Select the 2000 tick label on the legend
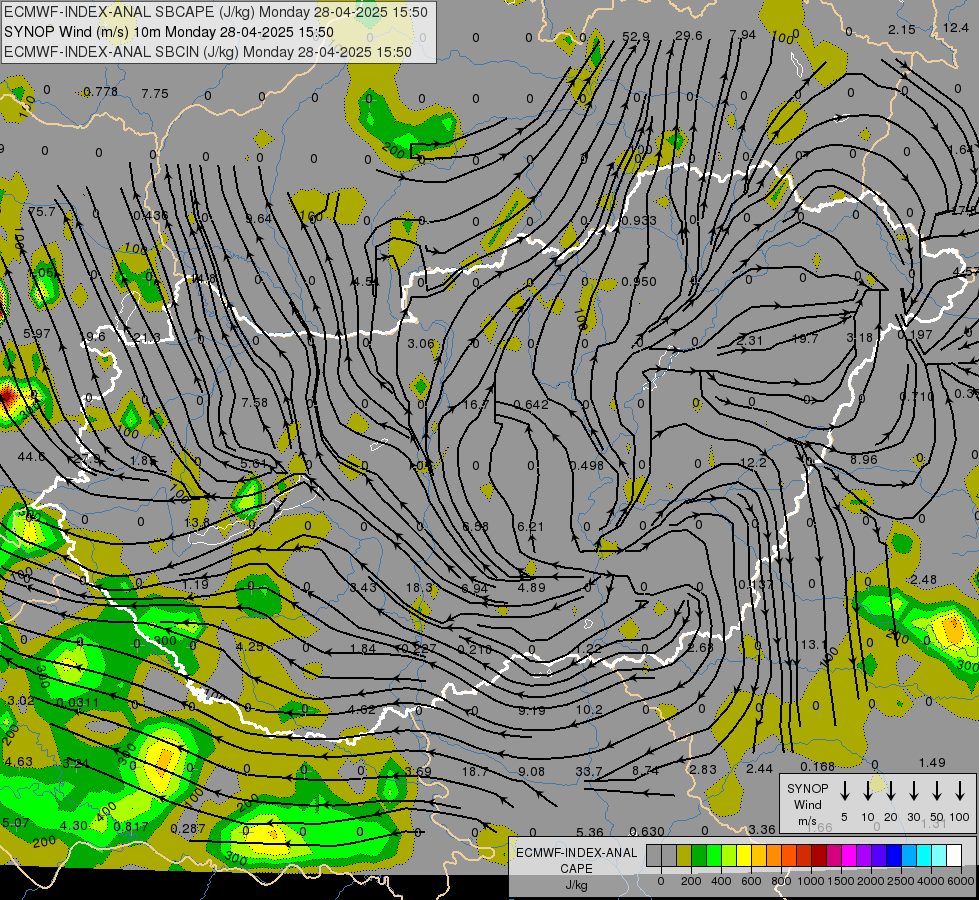The image size is (979, 900). point(870,881)
